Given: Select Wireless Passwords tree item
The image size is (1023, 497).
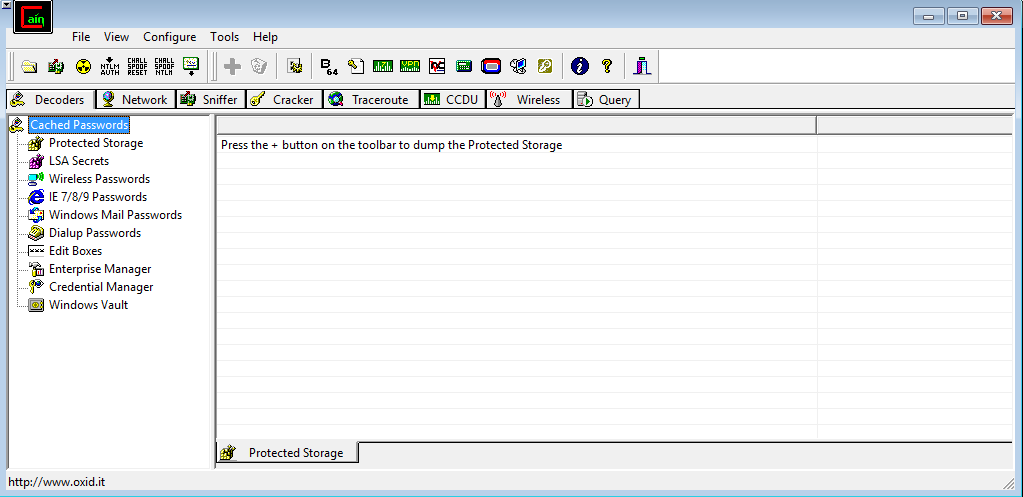Looking at the screenshot, I should tap(98, 179).
